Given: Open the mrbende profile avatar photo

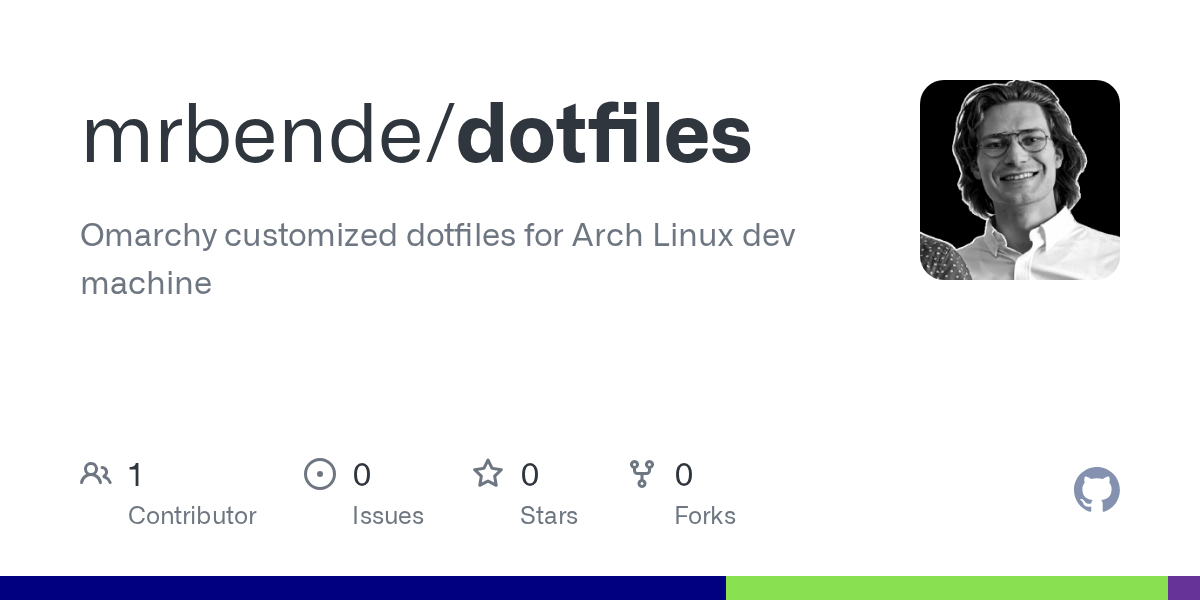Looking at the screenshot, I should coord(1020,180).
